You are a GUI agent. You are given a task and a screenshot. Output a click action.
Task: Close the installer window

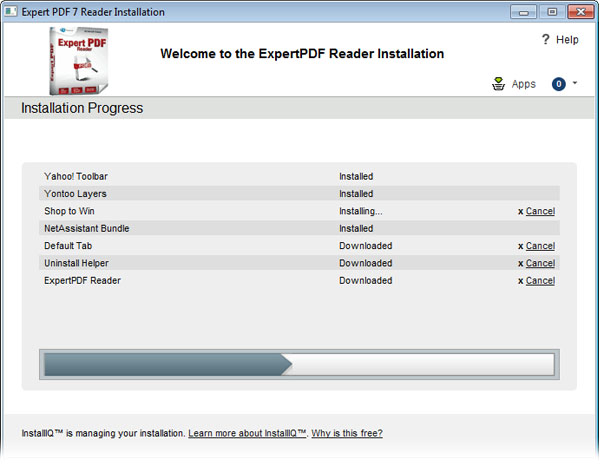pyautogui.click(x=581, y=12)
